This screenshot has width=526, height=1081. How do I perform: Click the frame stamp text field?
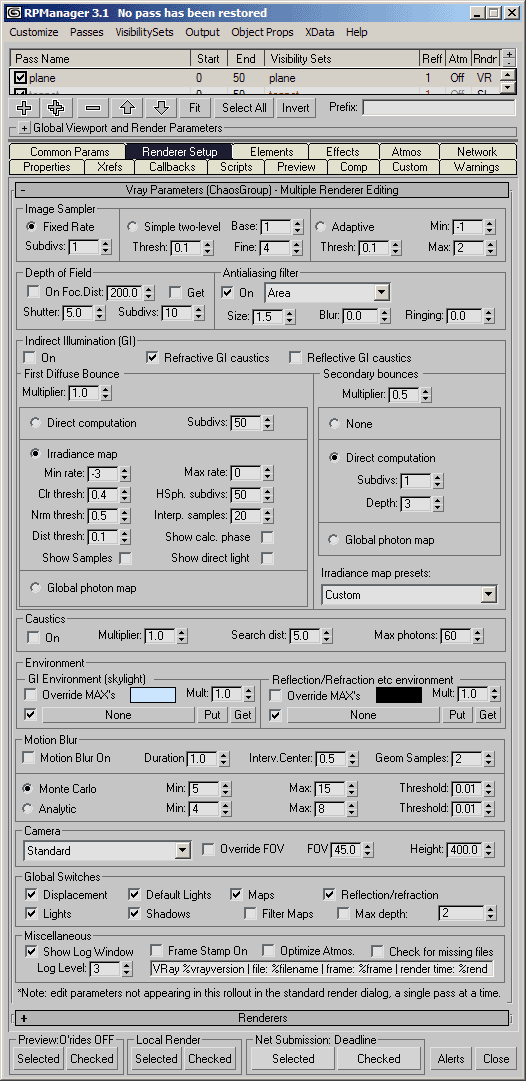[323, 969]
